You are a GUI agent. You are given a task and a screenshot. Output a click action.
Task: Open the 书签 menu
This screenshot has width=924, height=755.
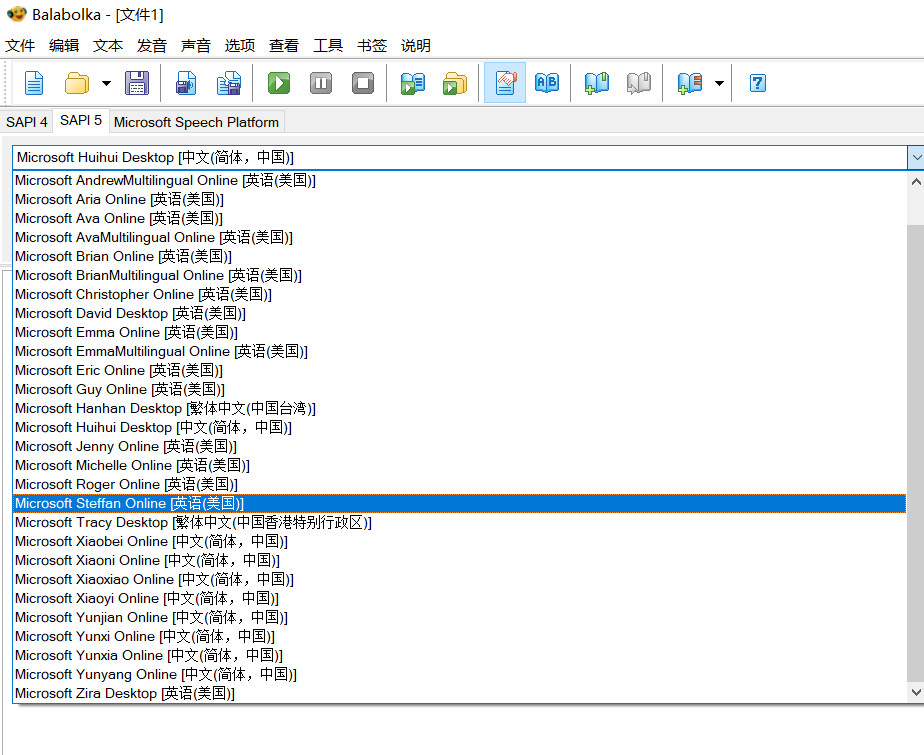coord(372,45)
